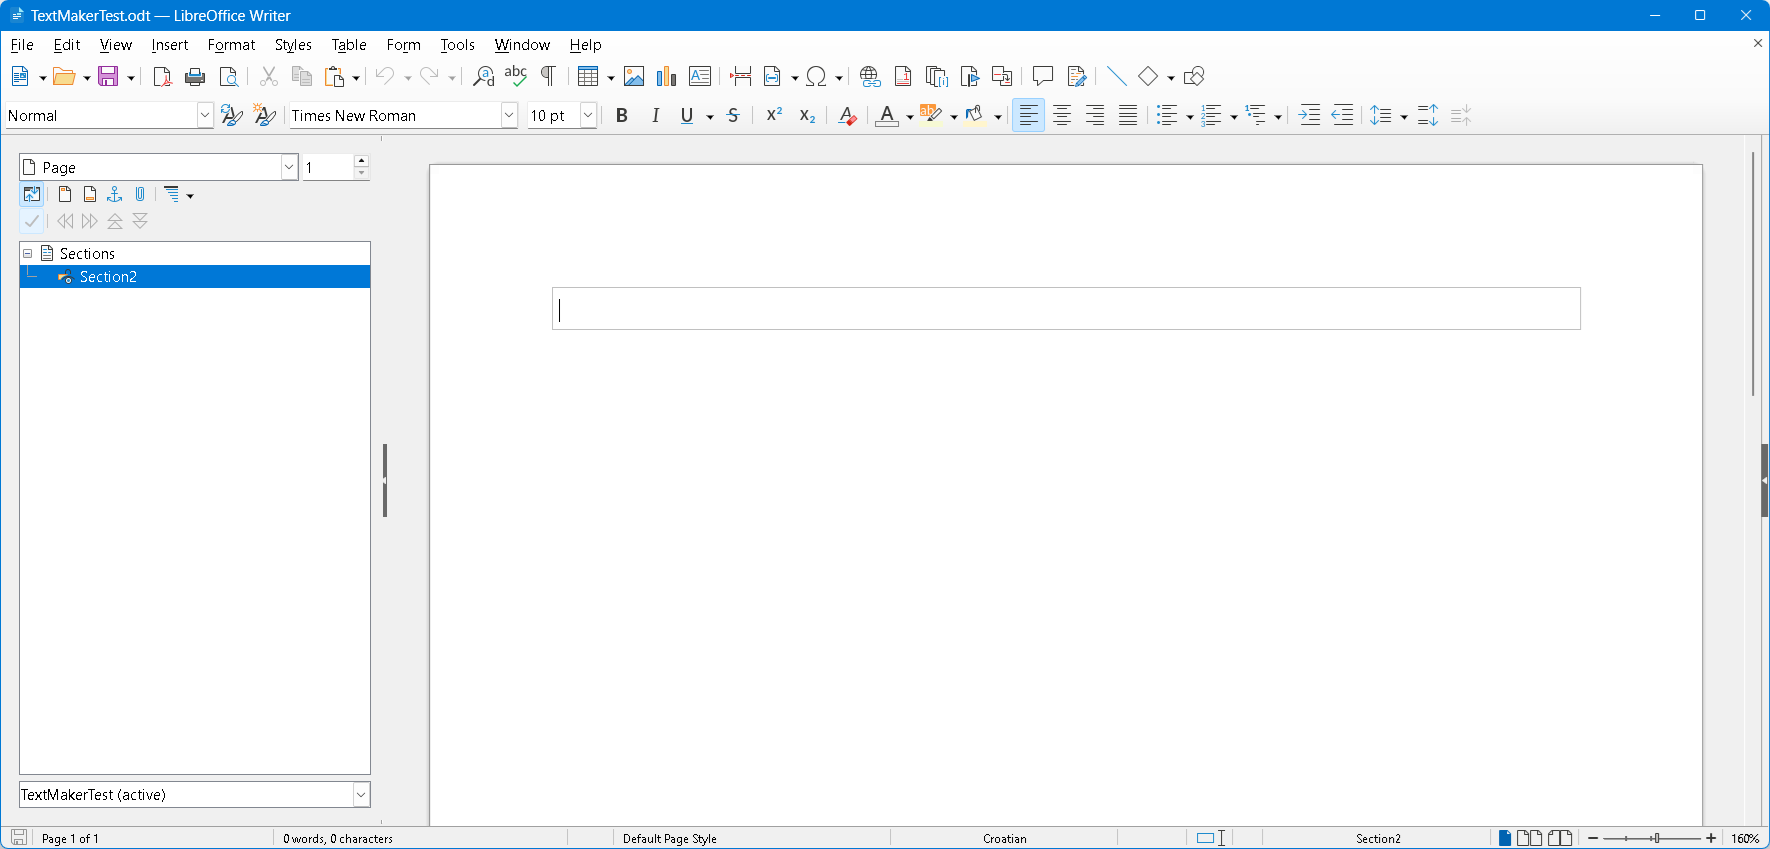Click the Croatian language status field
1770x849 pixels.
click(1004, 839)
